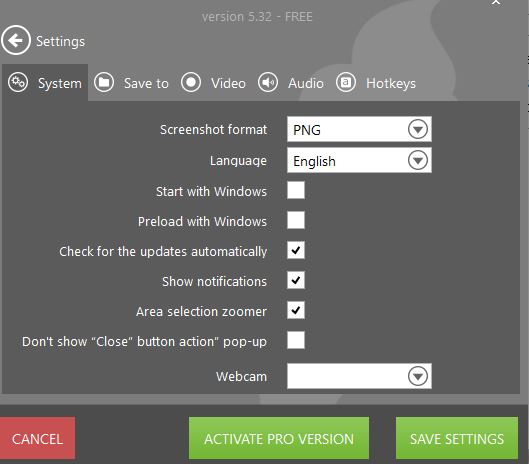This screenshot has height=464, width=529.
Task: Uncheck Check for the updates automatically
Action: pyautogui.click(x=296, y=250)
